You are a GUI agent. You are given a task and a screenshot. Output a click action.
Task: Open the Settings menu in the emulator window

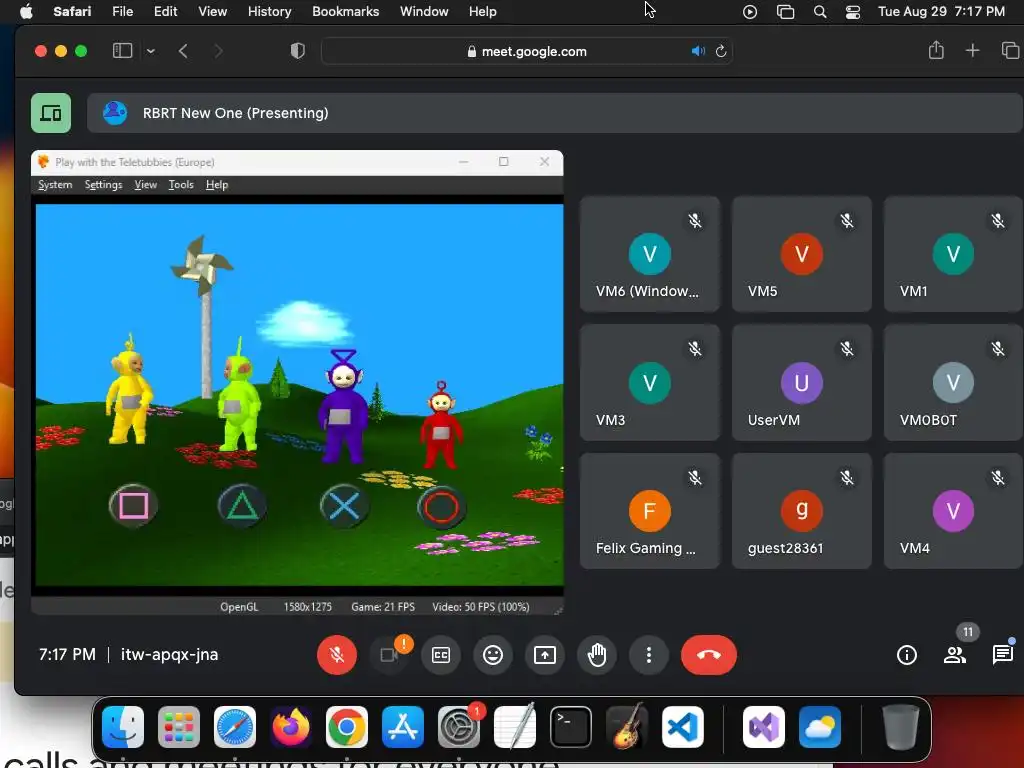103,185
